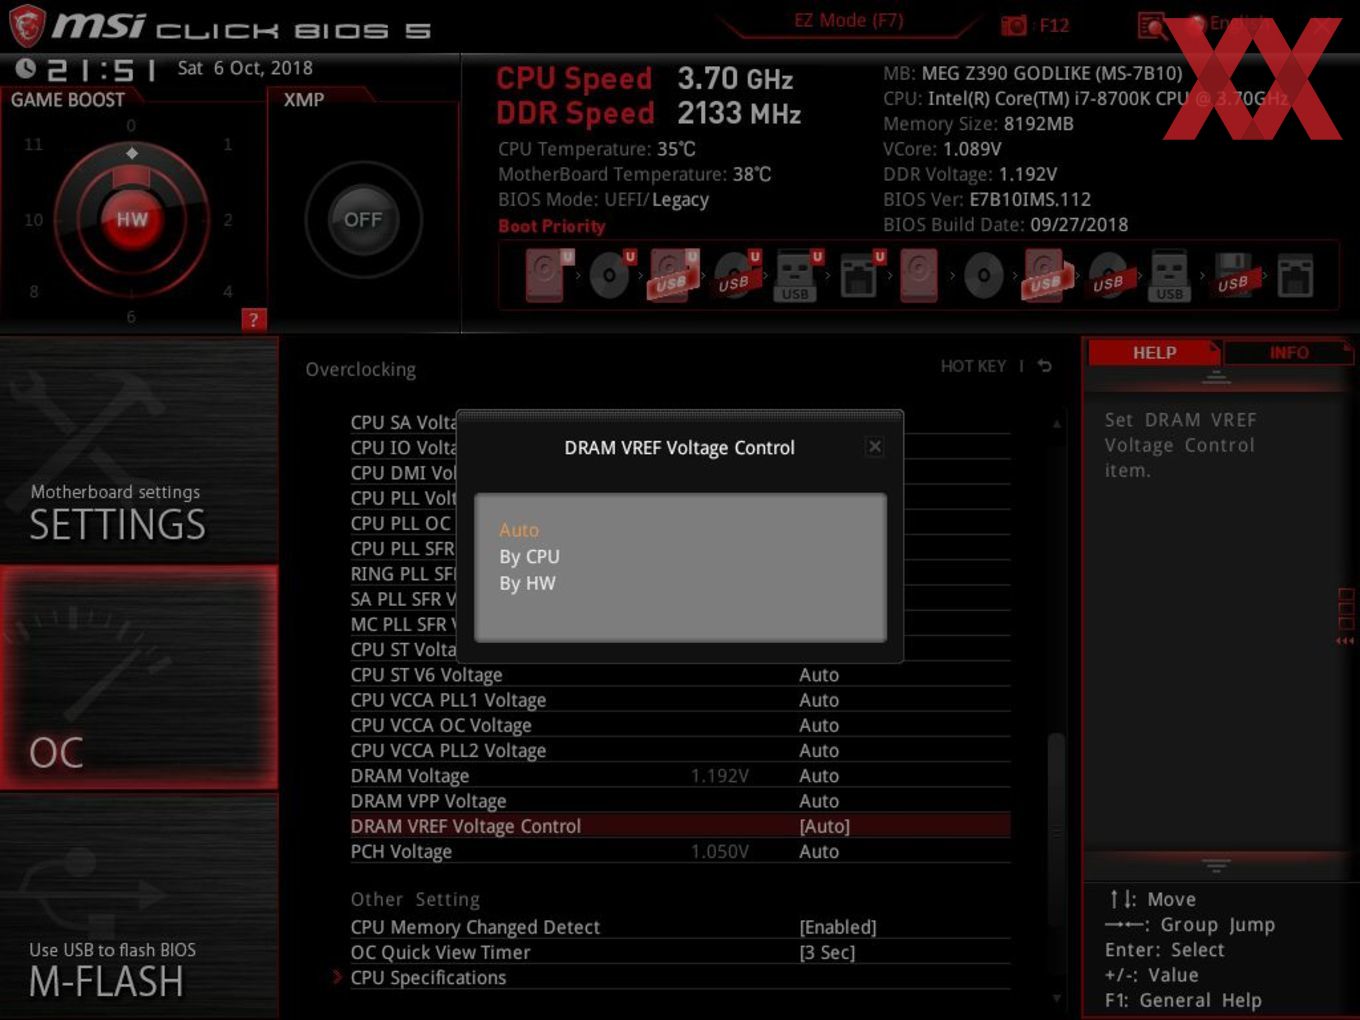This screenshot has height=1020, width=1360.
Task: Open CPU ST V6 Voltage Auto value
Action: click(x=819, y=675)
